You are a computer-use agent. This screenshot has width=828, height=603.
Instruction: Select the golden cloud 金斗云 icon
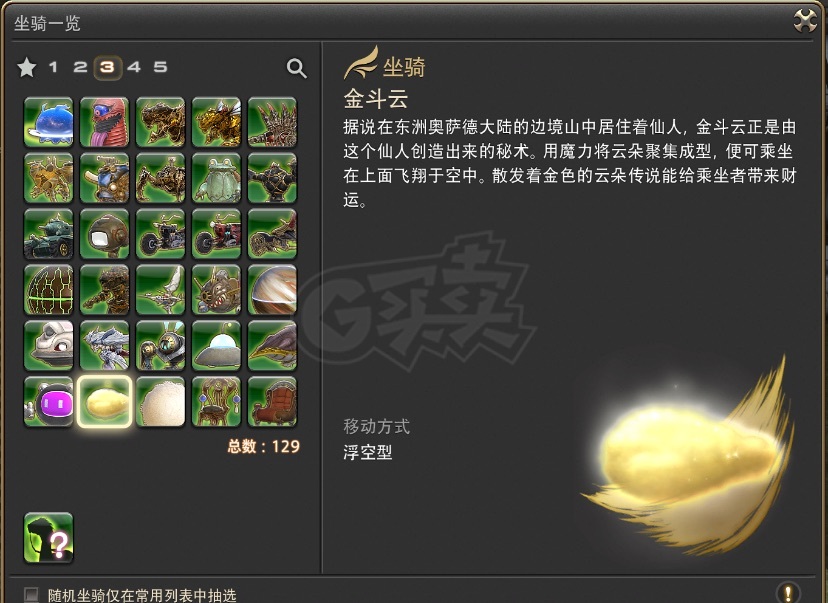click(105, 402)
